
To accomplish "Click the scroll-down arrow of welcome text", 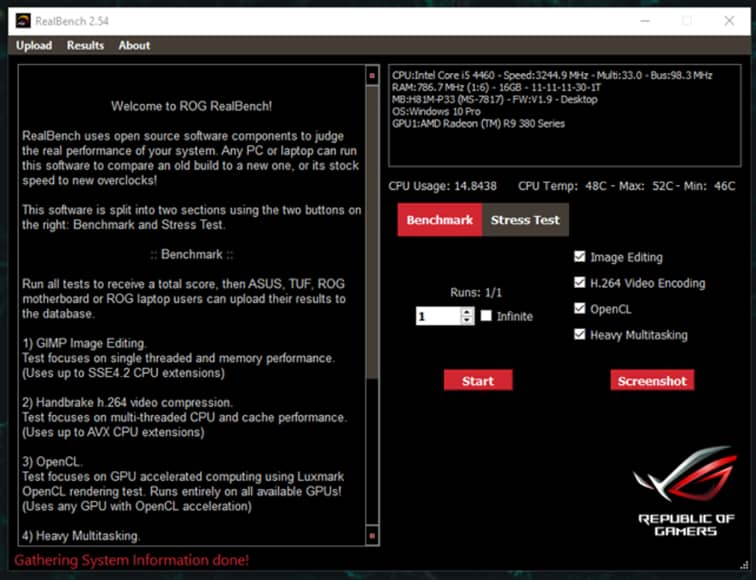I will click(372, 535).
